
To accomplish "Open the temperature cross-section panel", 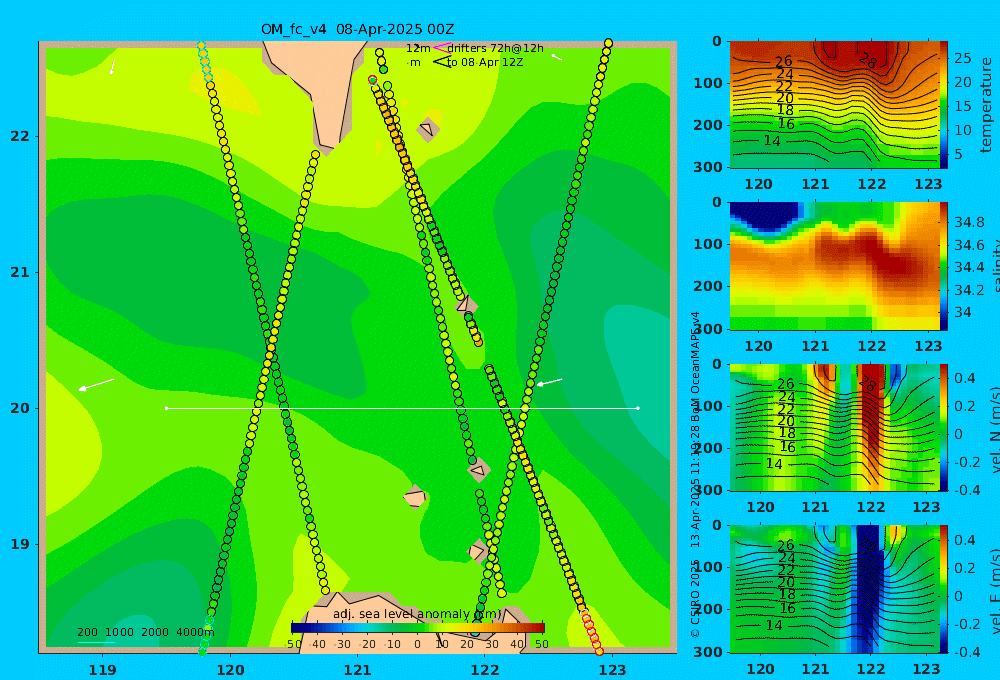I will [834, 105].
